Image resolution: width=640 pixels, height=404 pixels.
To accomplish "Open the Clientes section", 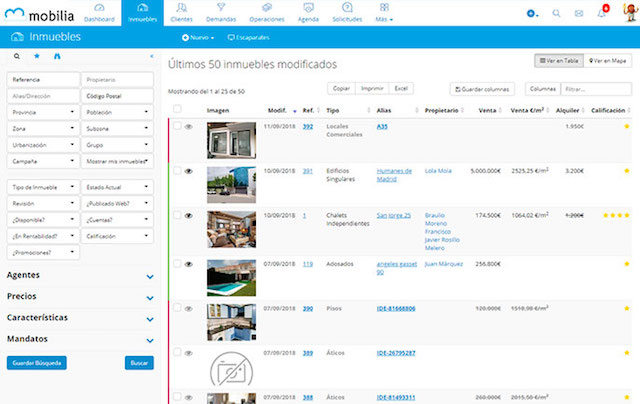I will [182, 13].
